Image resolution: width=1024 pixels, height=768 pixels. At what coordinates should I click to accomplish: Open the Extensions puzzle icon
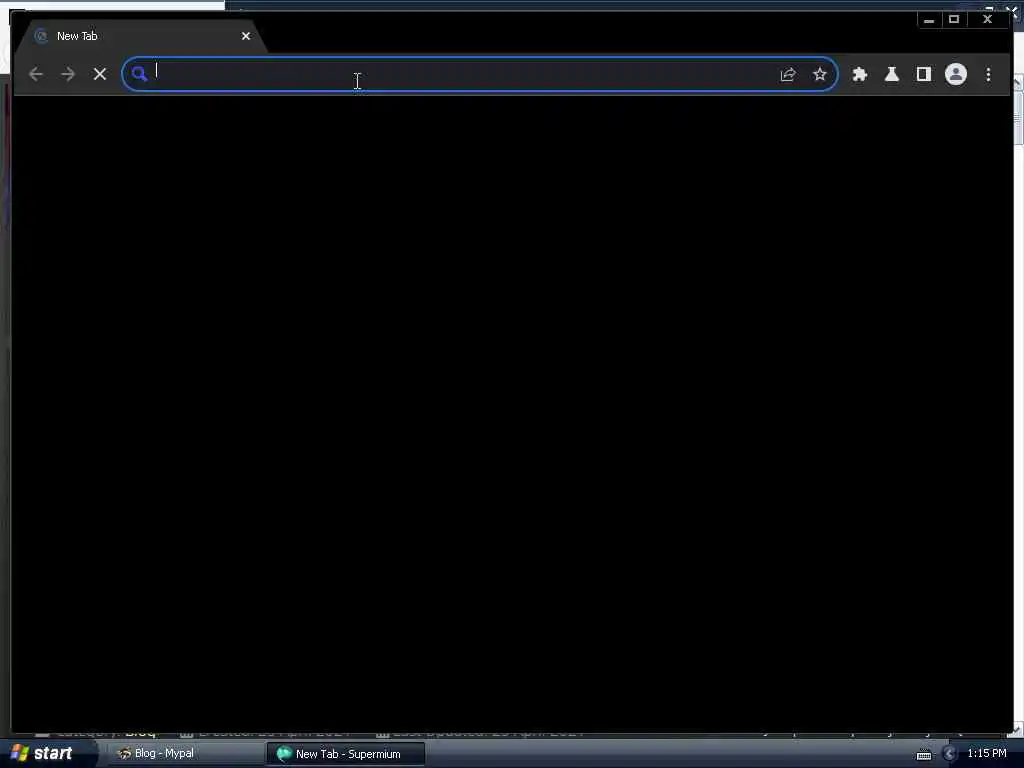(x=859, y=74)
